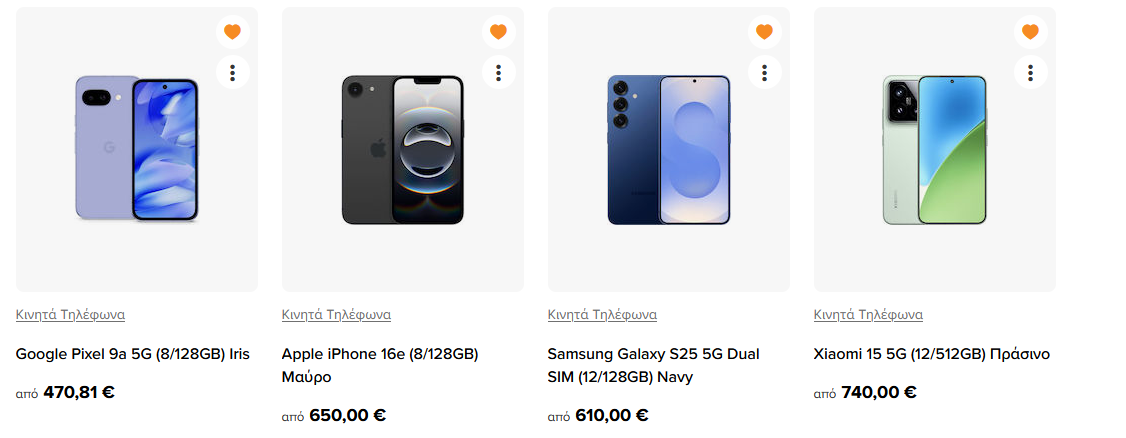This screenshot has height=438, width=1126.
Task: Click the Samsung Galaxy S25 Navy product image
Action: click(x=669, y=150)
